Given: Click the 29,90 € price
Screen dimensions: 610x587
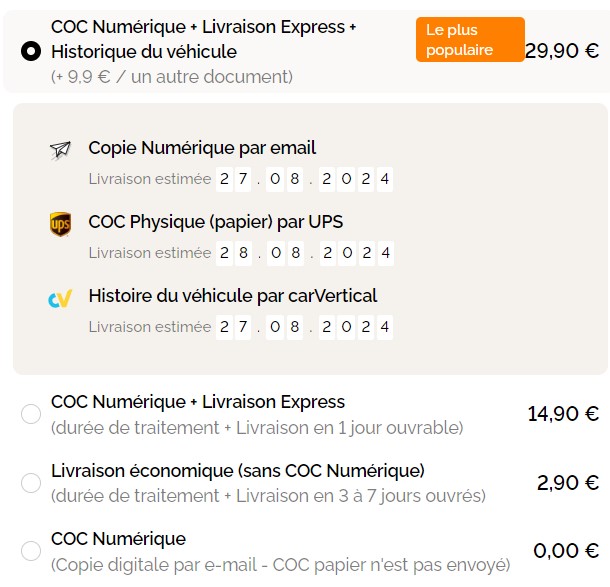Looking at the screenshot, I should [563, 51].
